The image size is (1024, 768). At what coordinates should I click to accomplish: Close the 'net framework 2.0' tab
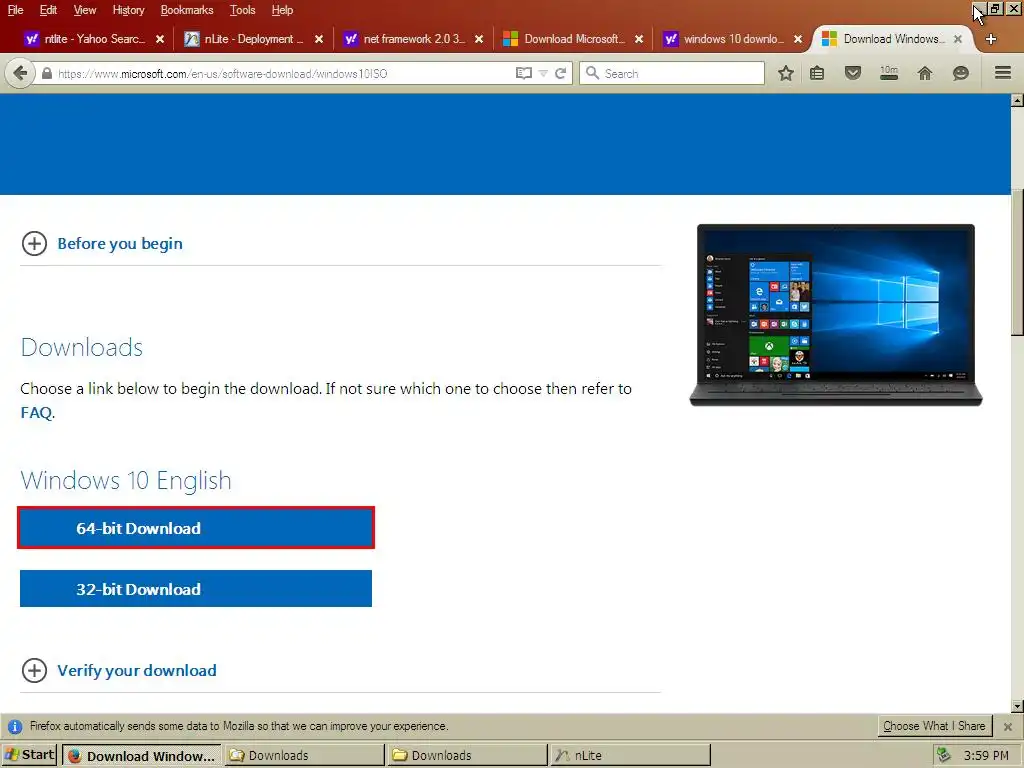479,39
